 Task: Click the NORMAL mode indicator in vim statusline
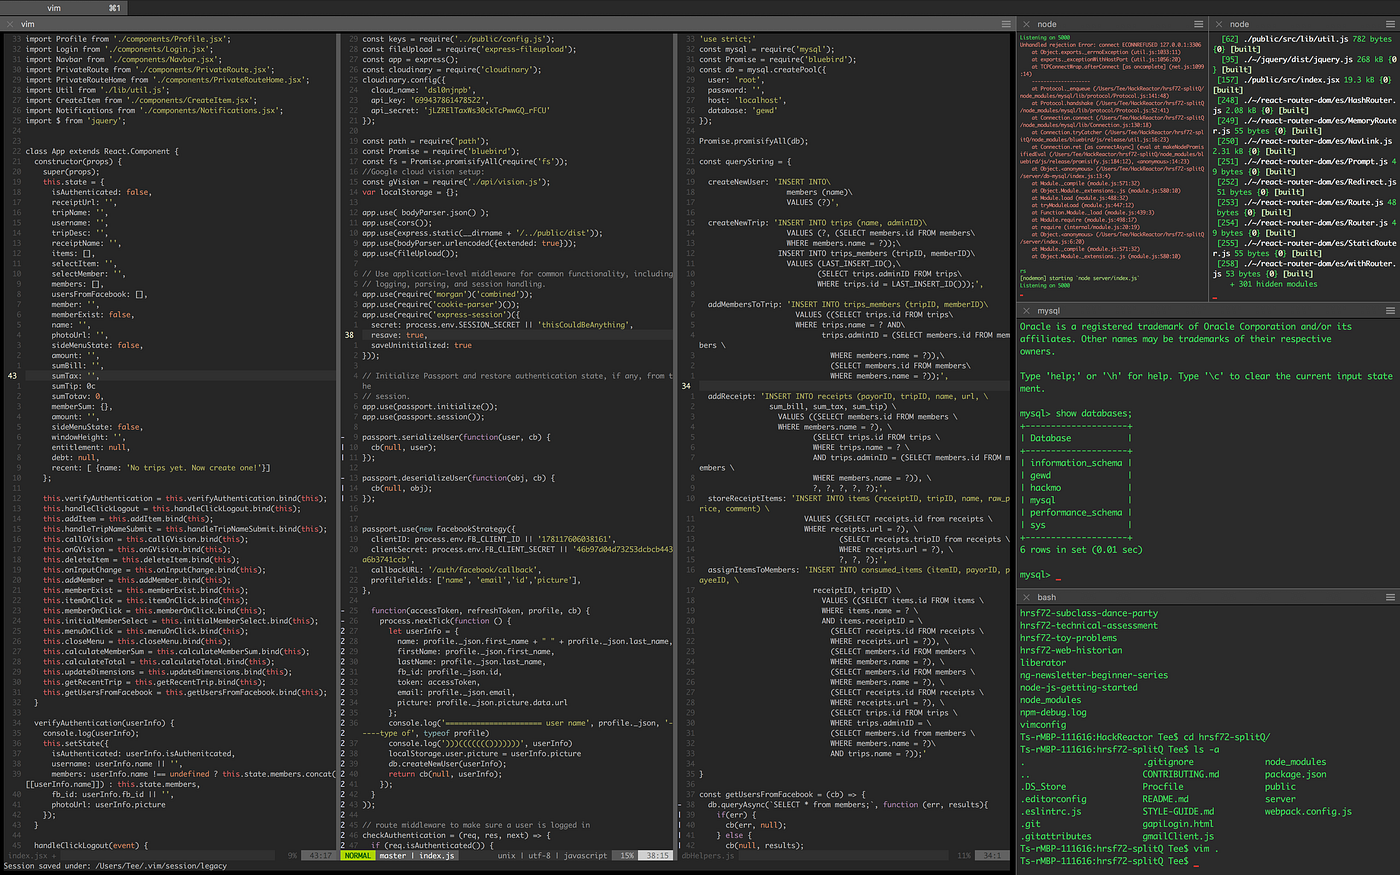tap(358, 856)
